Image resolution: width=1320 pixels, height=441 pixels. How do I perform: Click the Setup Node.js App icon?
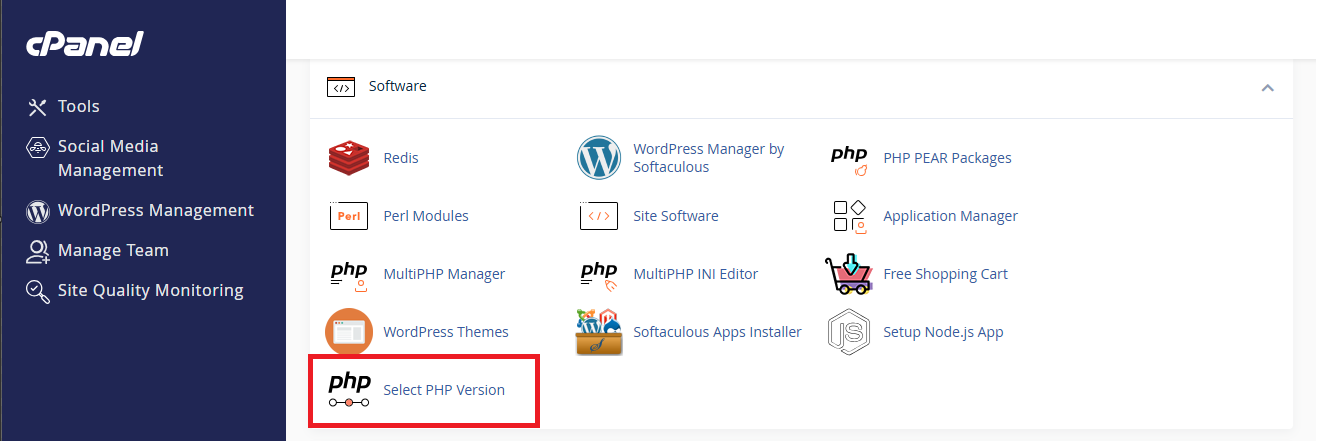tap(849, 332)
